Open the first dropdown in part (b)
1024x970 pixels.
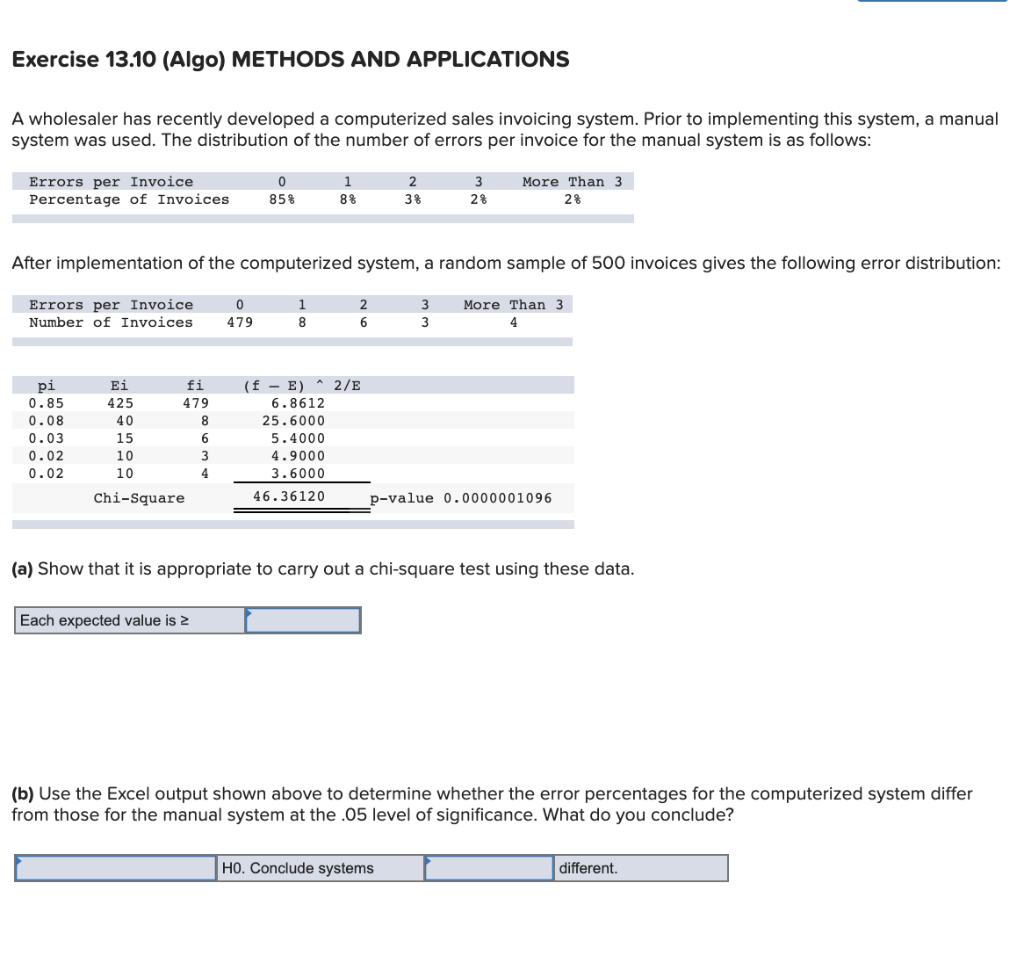[x=115, y=867]
